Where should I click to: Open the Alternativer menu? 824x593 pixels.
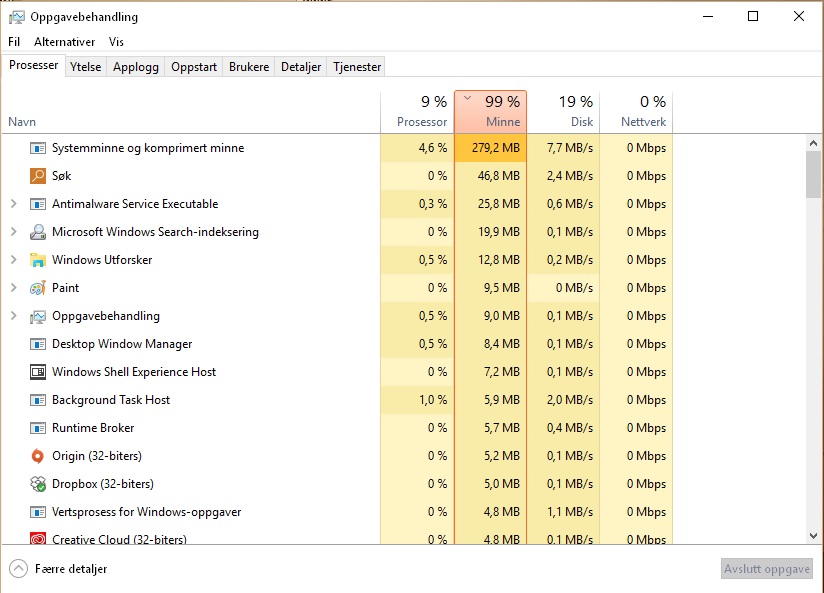[x=65, y=42]
